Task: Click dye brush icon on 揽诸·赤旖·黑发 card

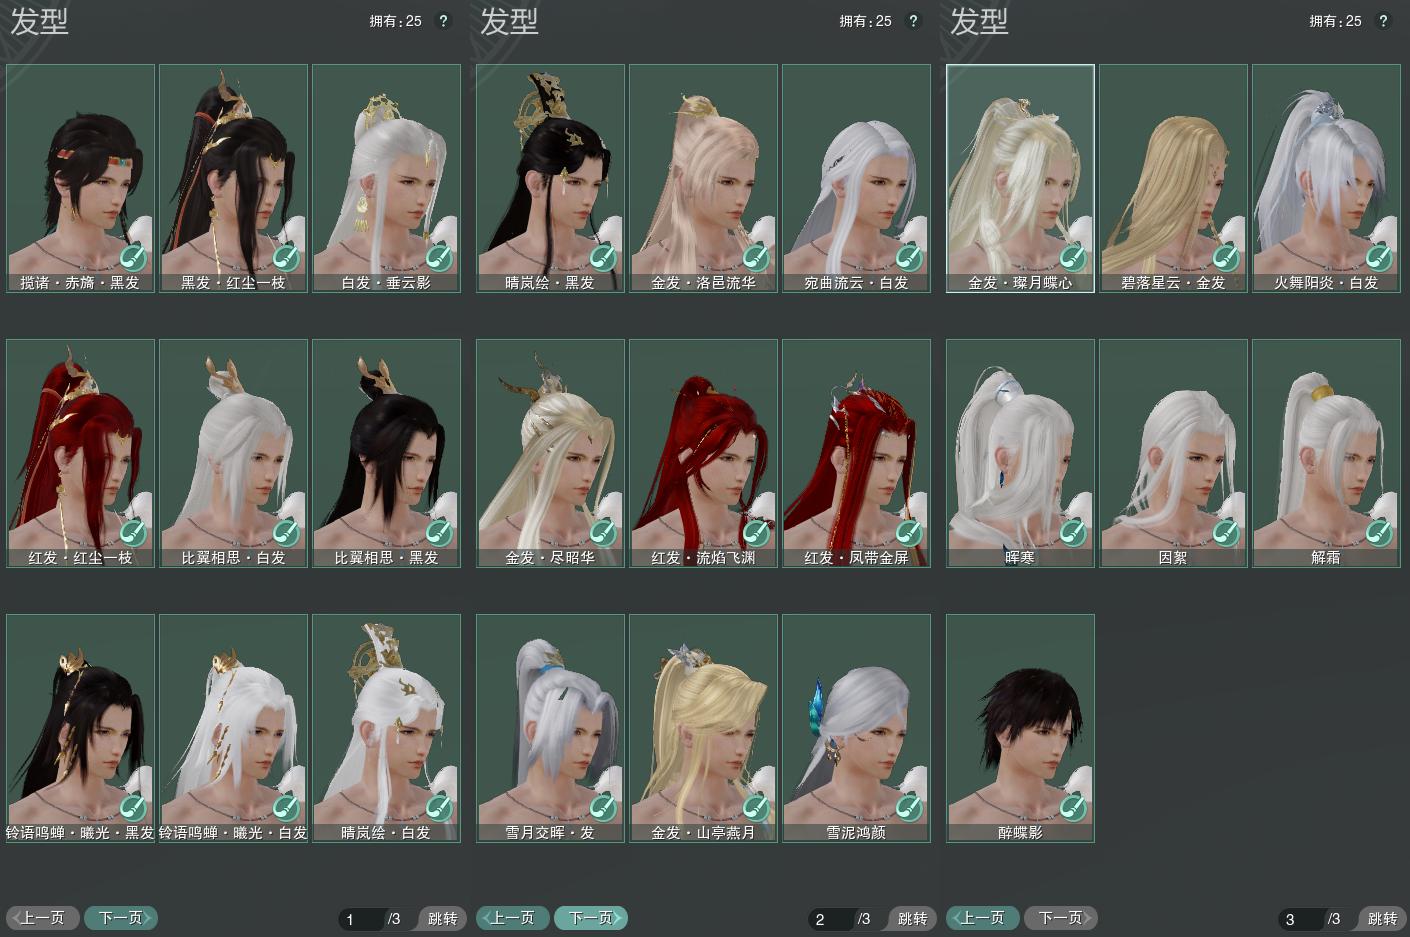Action: click(133, 257)
